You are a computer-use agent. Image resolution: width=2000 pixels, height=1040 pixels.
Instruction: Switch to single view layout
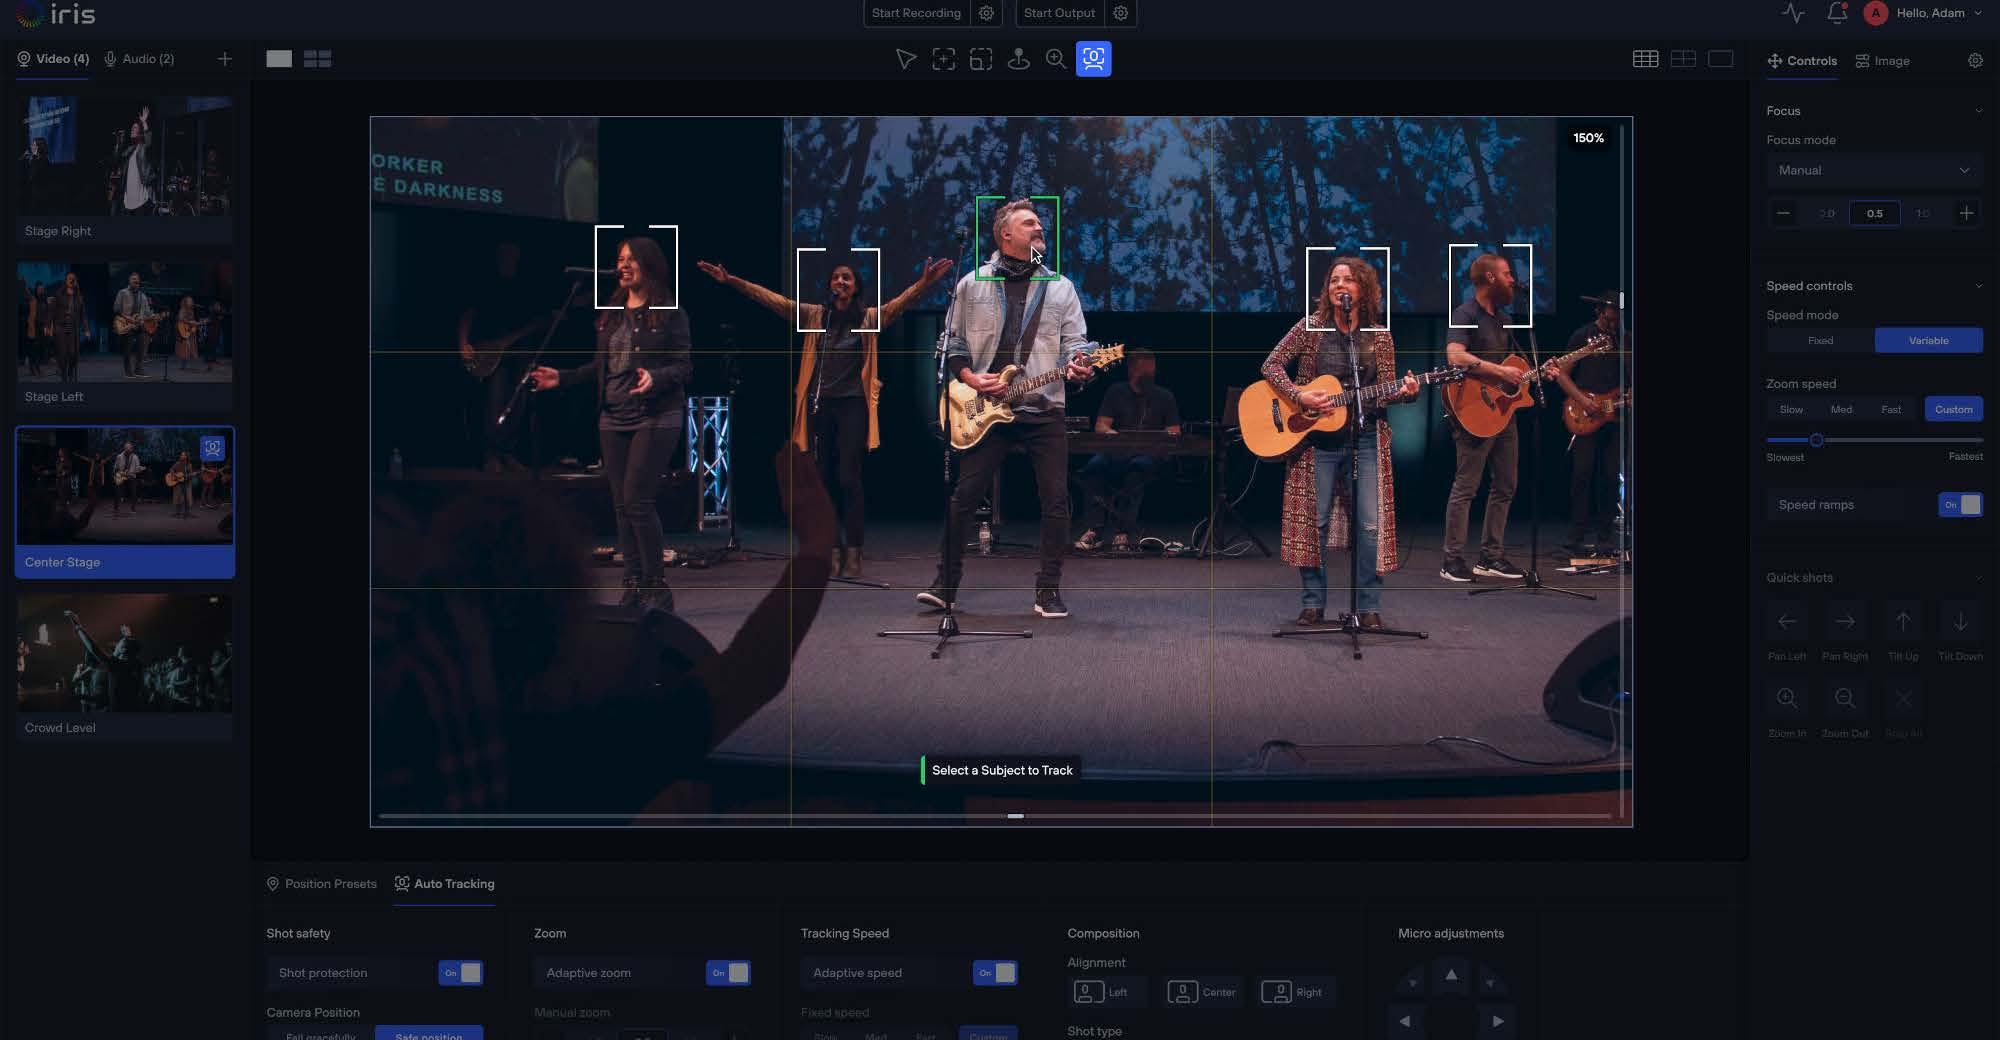pos(279,59)
